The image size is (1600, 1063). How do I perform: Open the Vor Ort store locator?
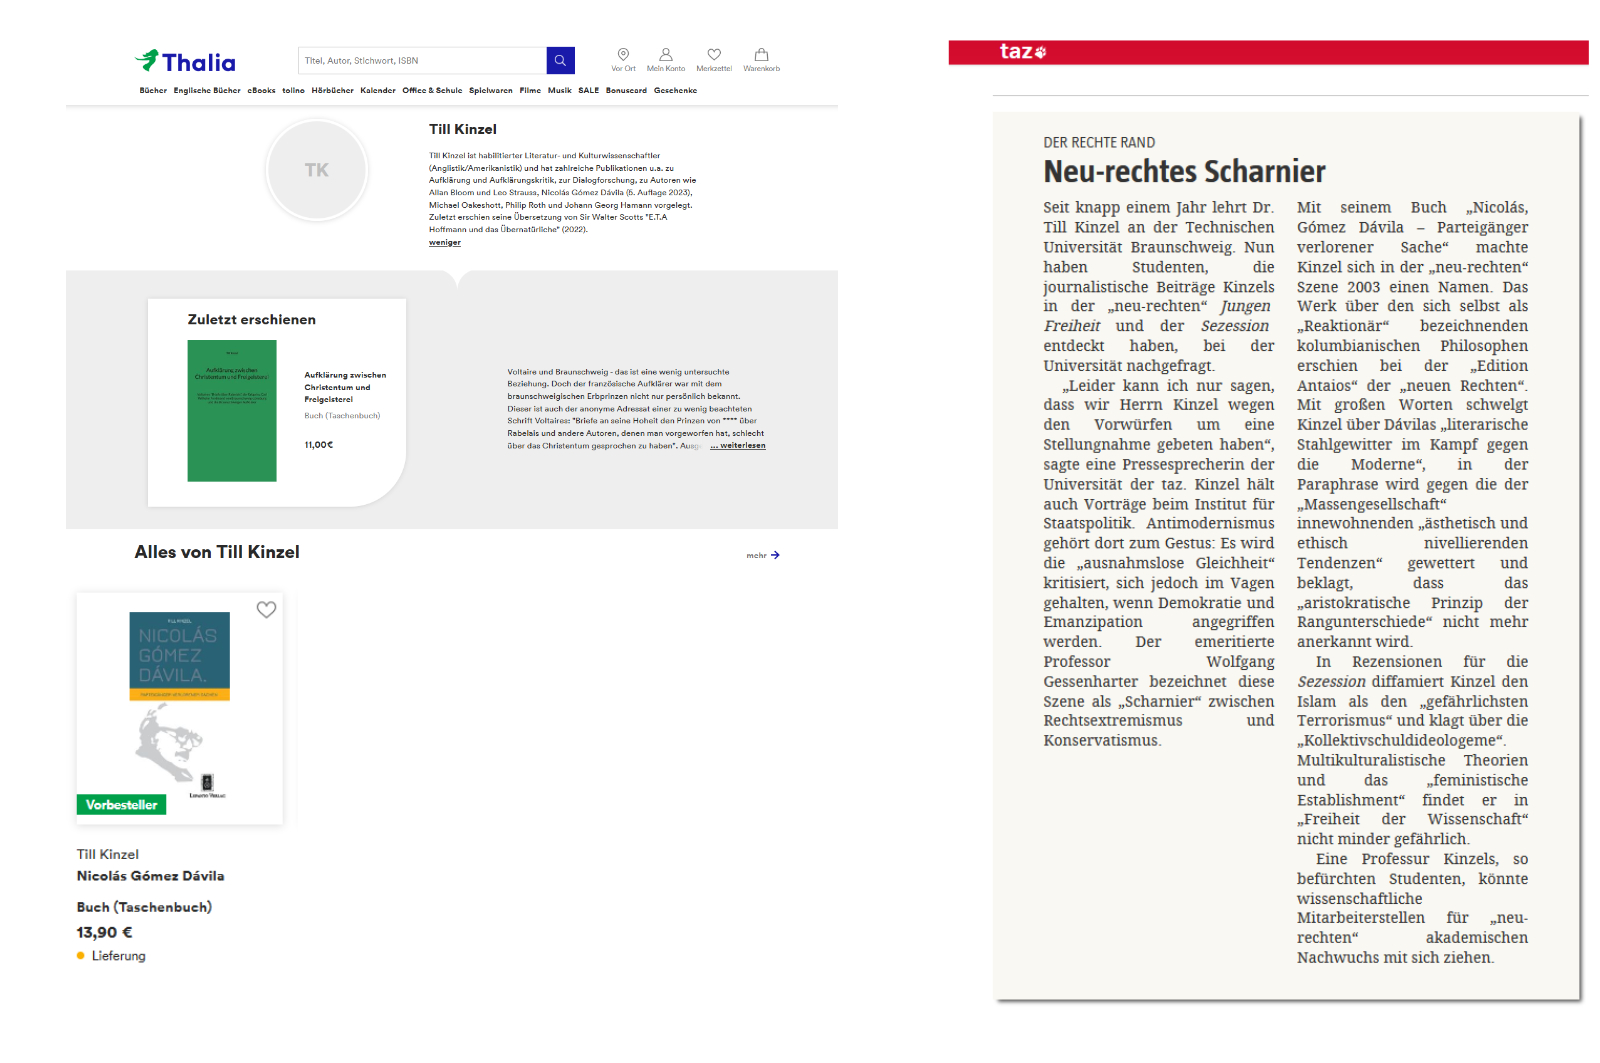tap(623, 59)
